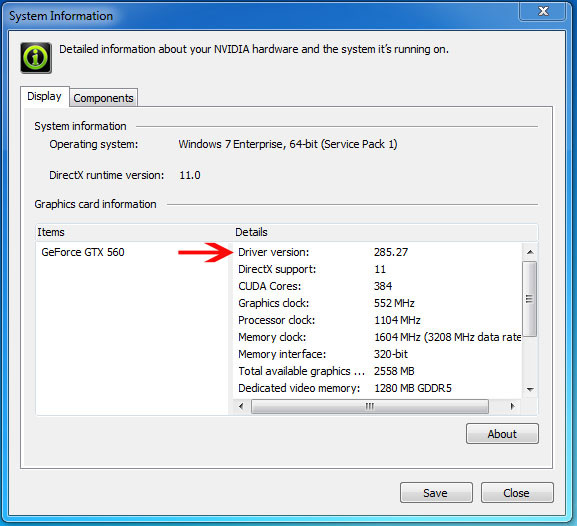Screen dimensions: 577x526
Task: Select the GeForce GTX 560 item
Action: [83, 252]
